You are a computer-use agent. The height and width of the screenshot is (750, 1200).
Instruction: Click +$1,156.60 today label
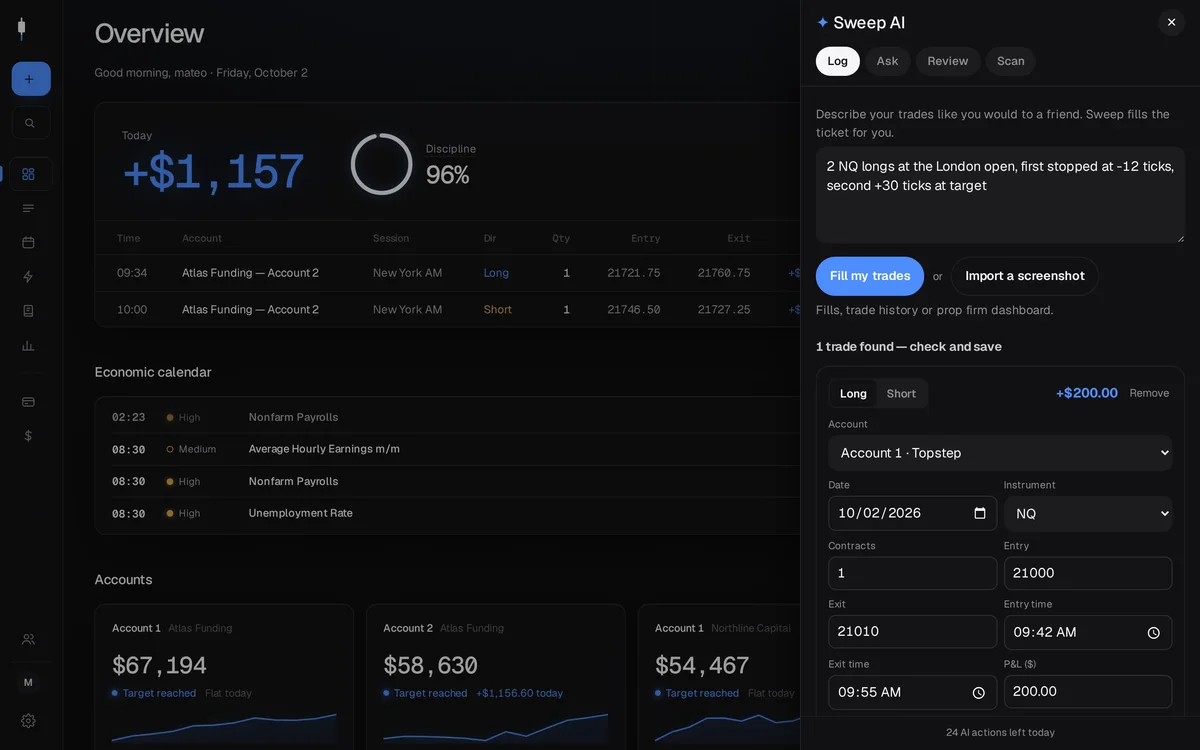click(519, 693)
